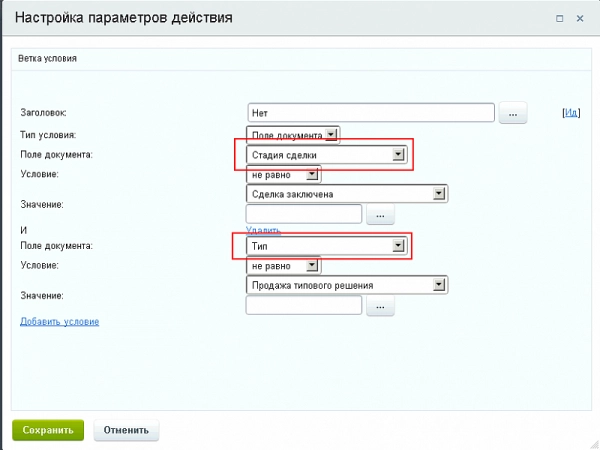Open the second "не равно" condition dropdown
This screenshot has width=600, height=450.
(x=283, y=266)
